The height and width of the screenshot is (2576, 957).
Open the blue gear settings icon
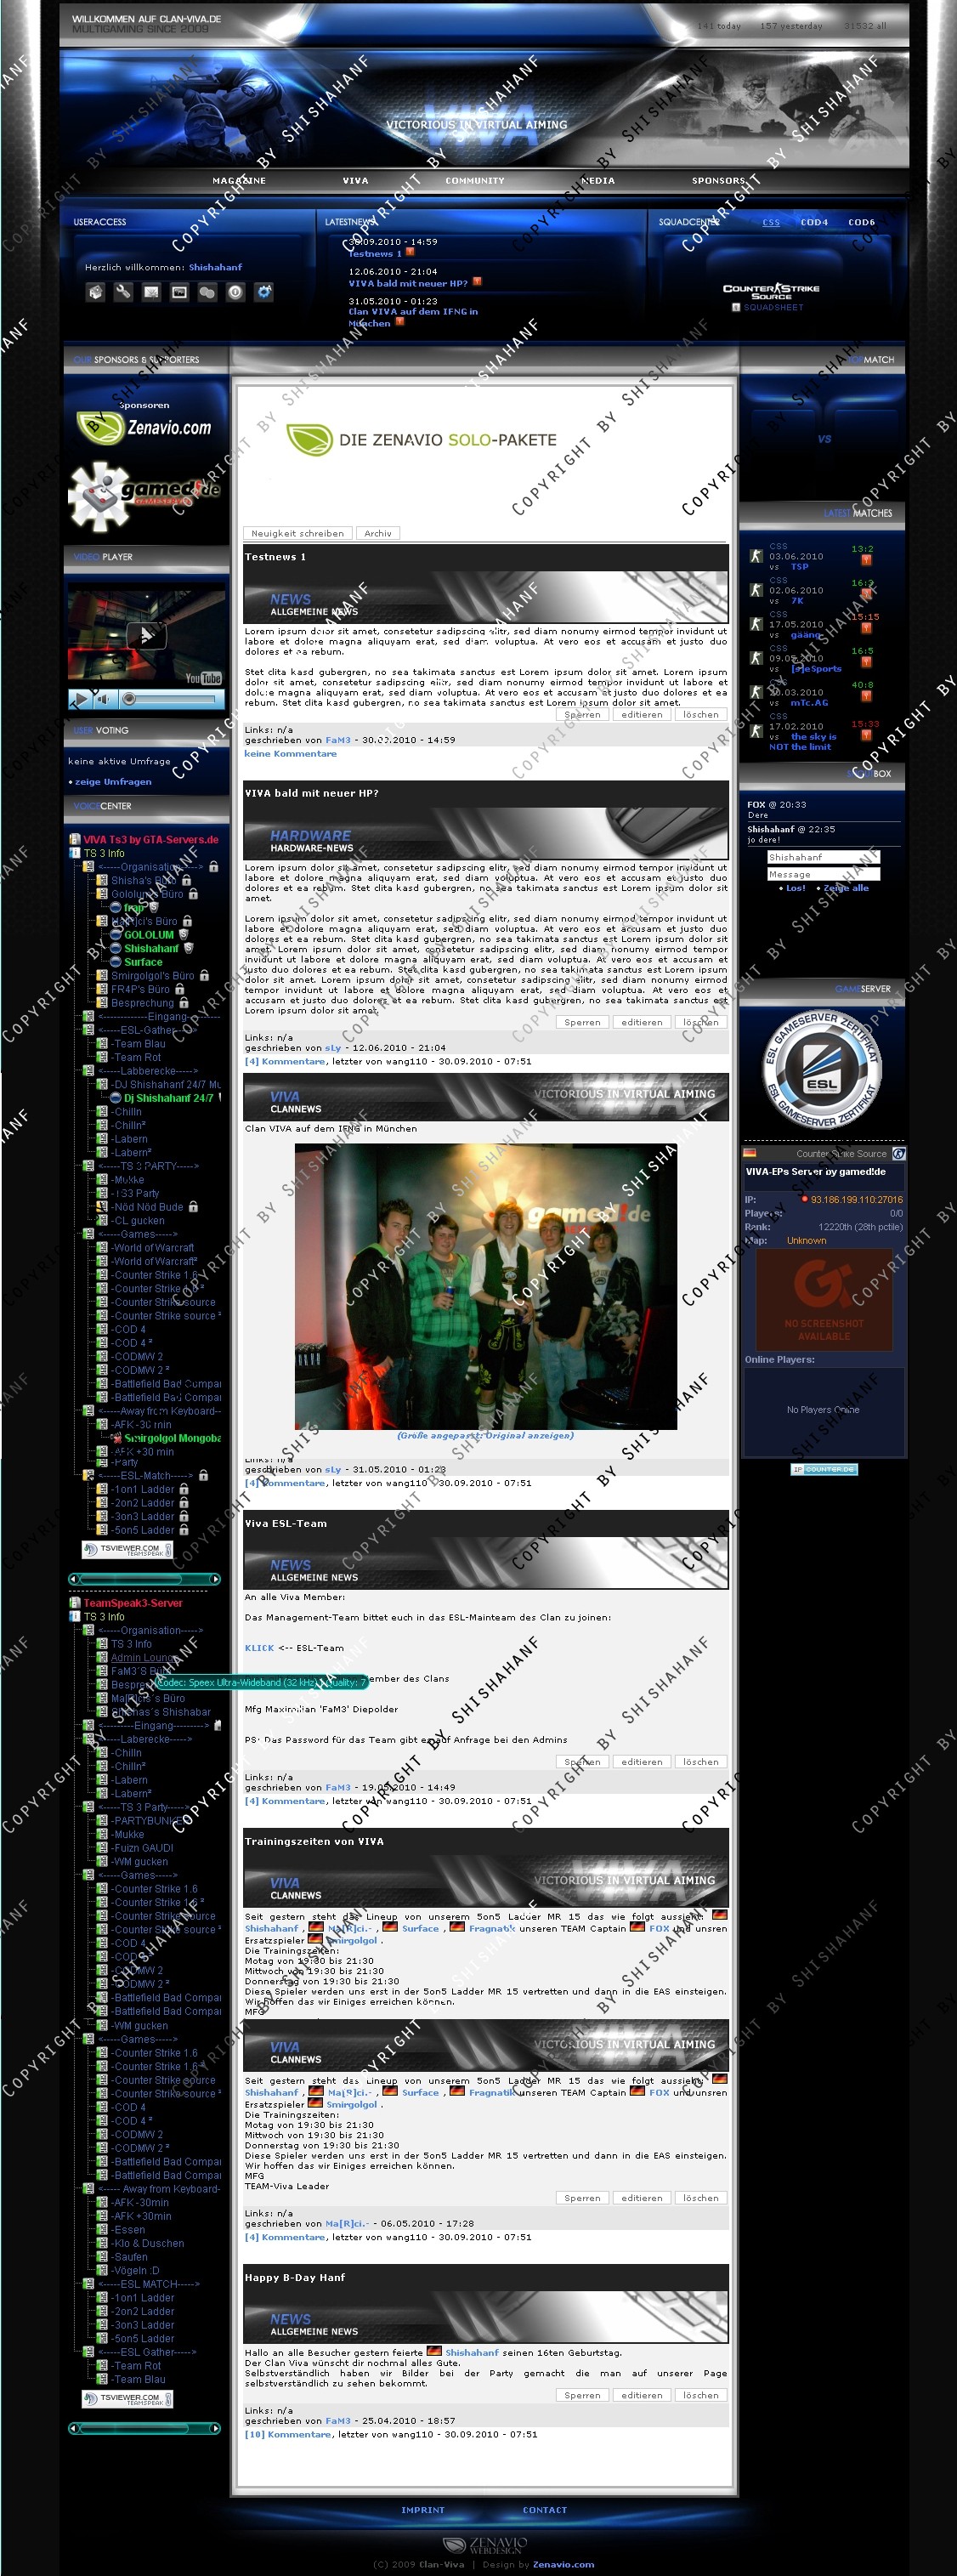click(264, 292)
